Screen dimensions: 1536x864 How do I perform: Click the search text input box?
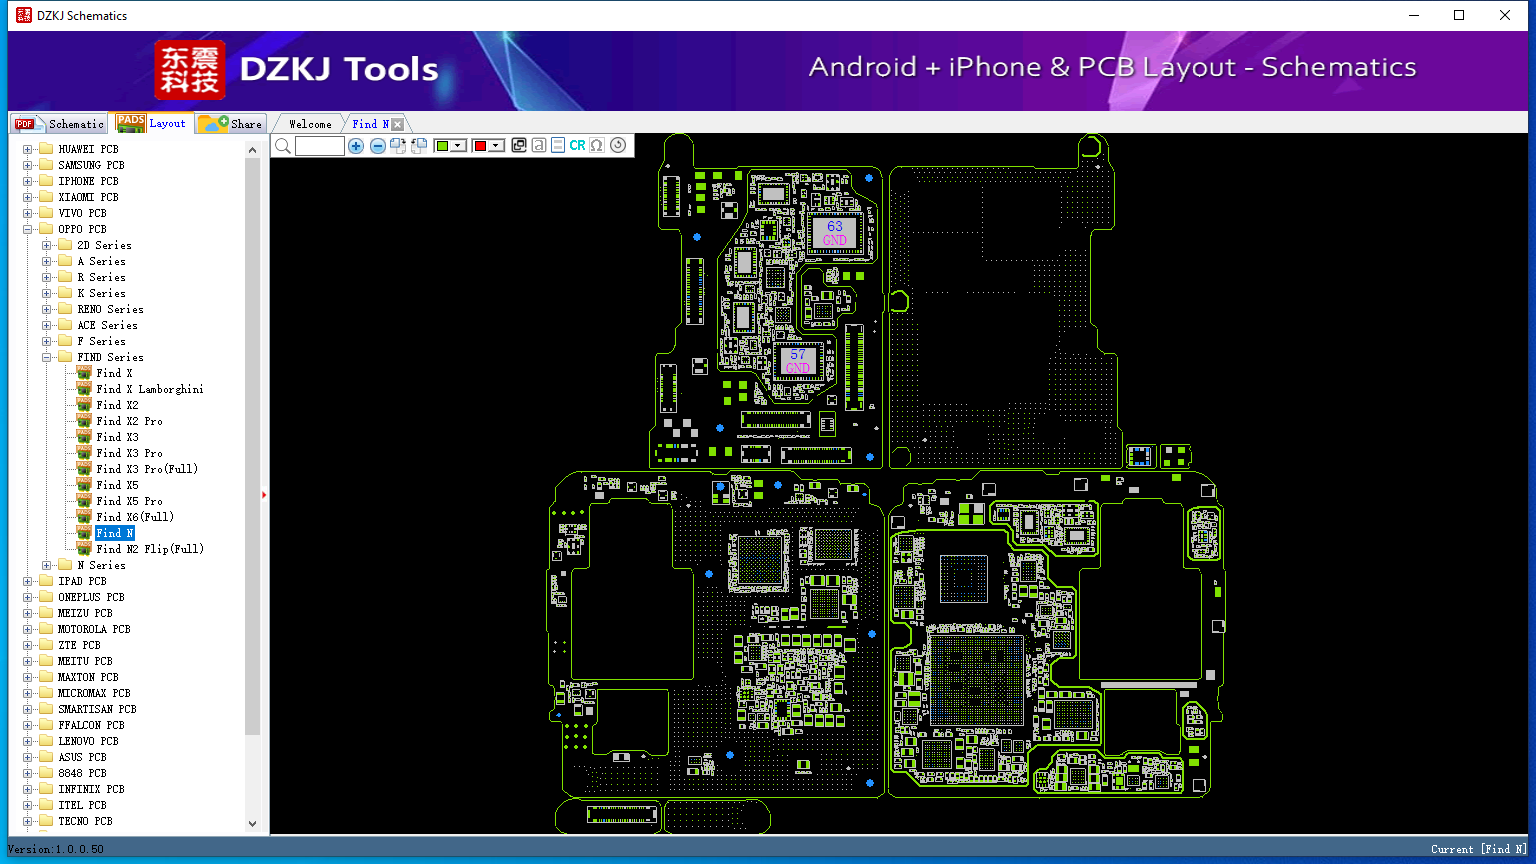pyautogui.click(x=320, y=146)
